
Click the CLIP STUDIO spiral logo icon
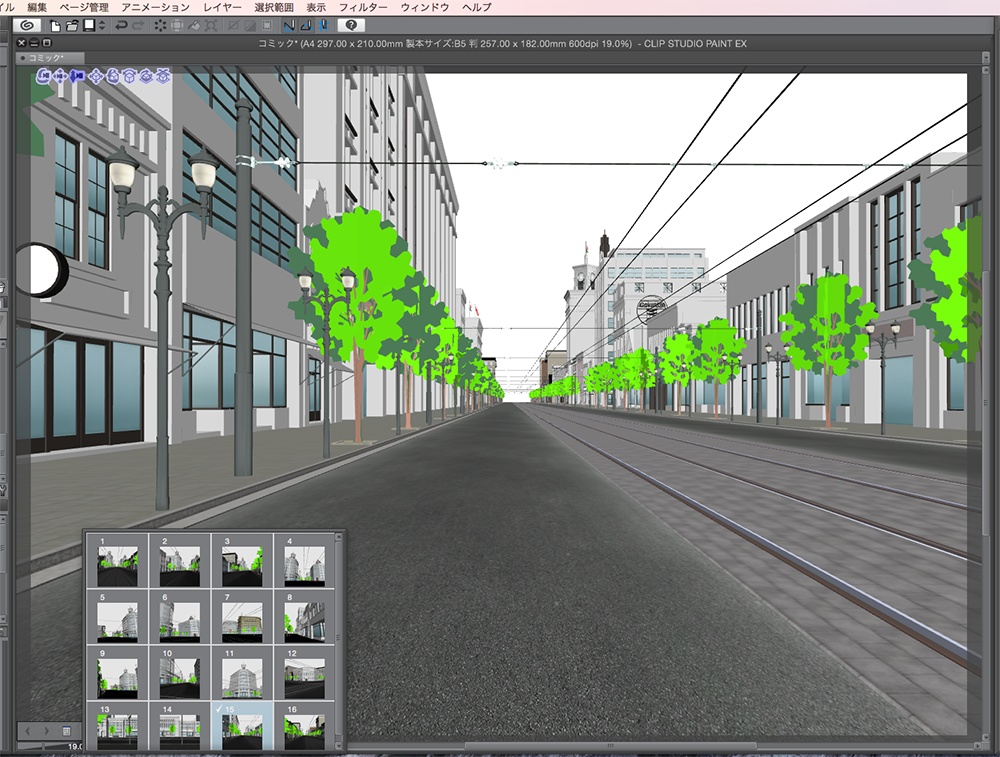[27, 25]
